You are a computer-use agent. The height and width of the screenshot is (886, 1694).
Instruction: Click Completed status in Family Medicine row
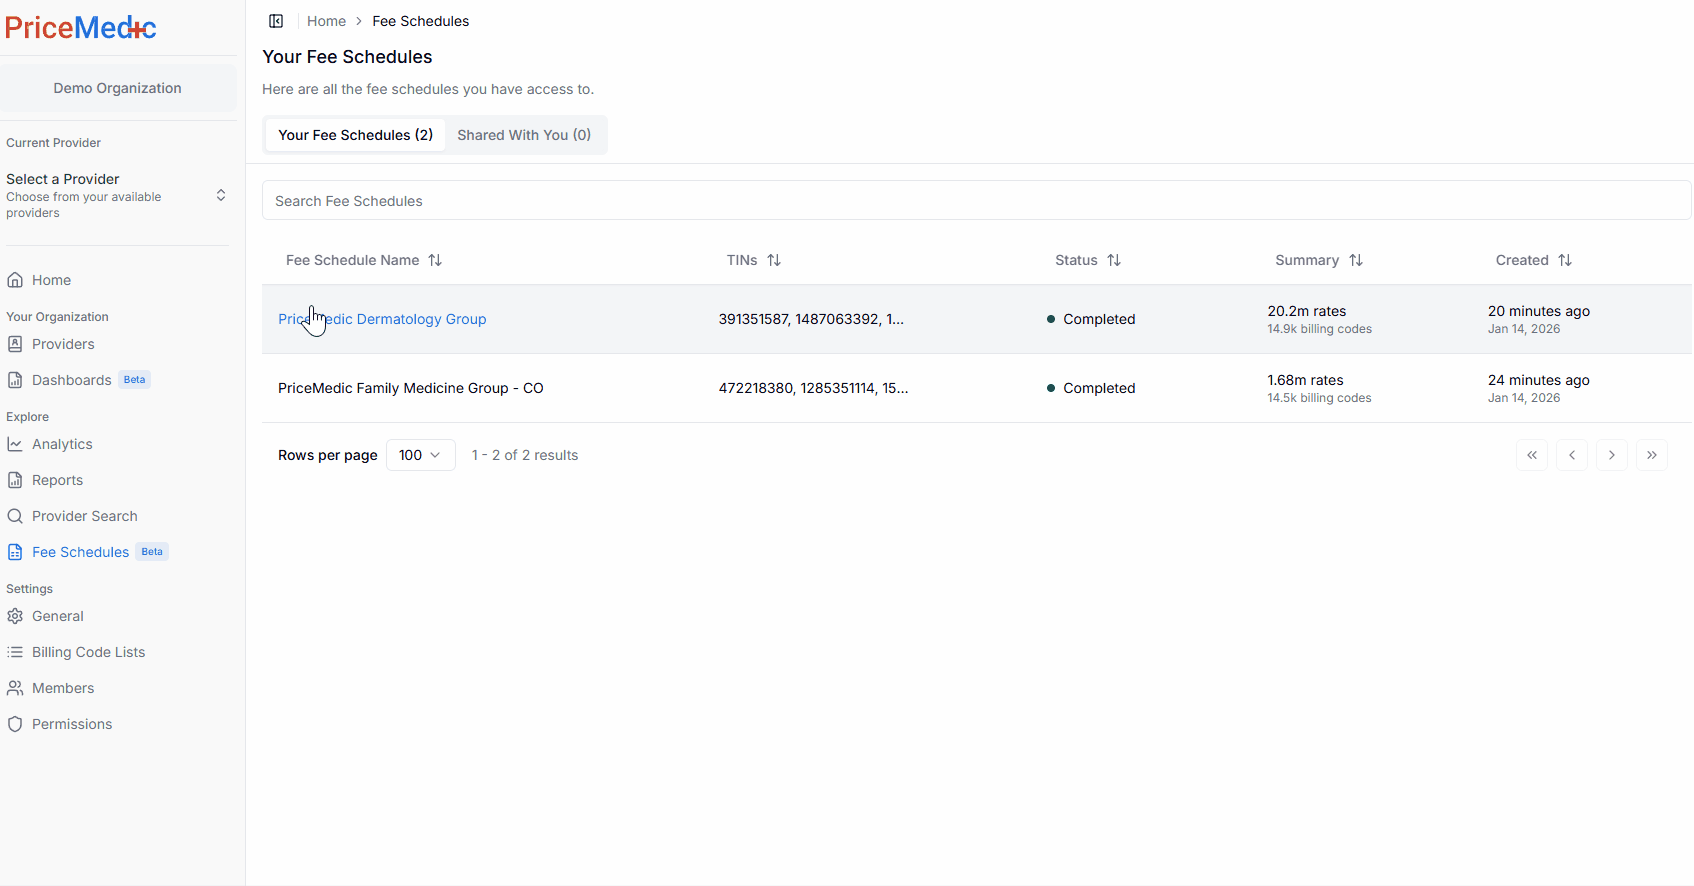point(1091,388)
